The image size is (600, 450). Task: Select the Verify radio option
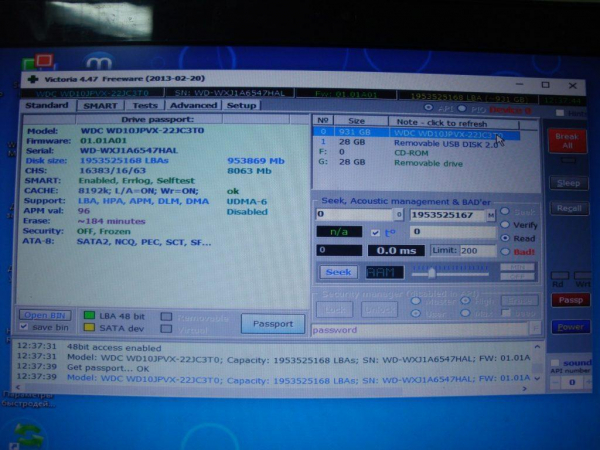tap(505, 224)
